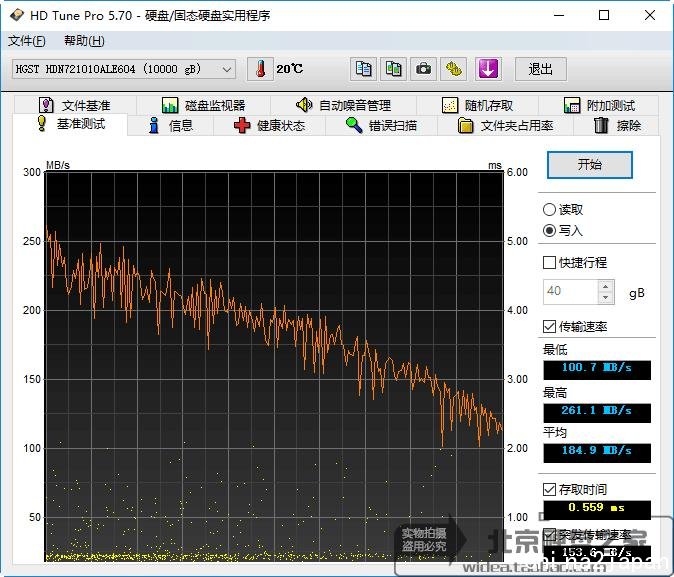Viewport: 674px width, 577px height.
Task: Maximize the HD Tune Pro window
Action: (604, 15)
